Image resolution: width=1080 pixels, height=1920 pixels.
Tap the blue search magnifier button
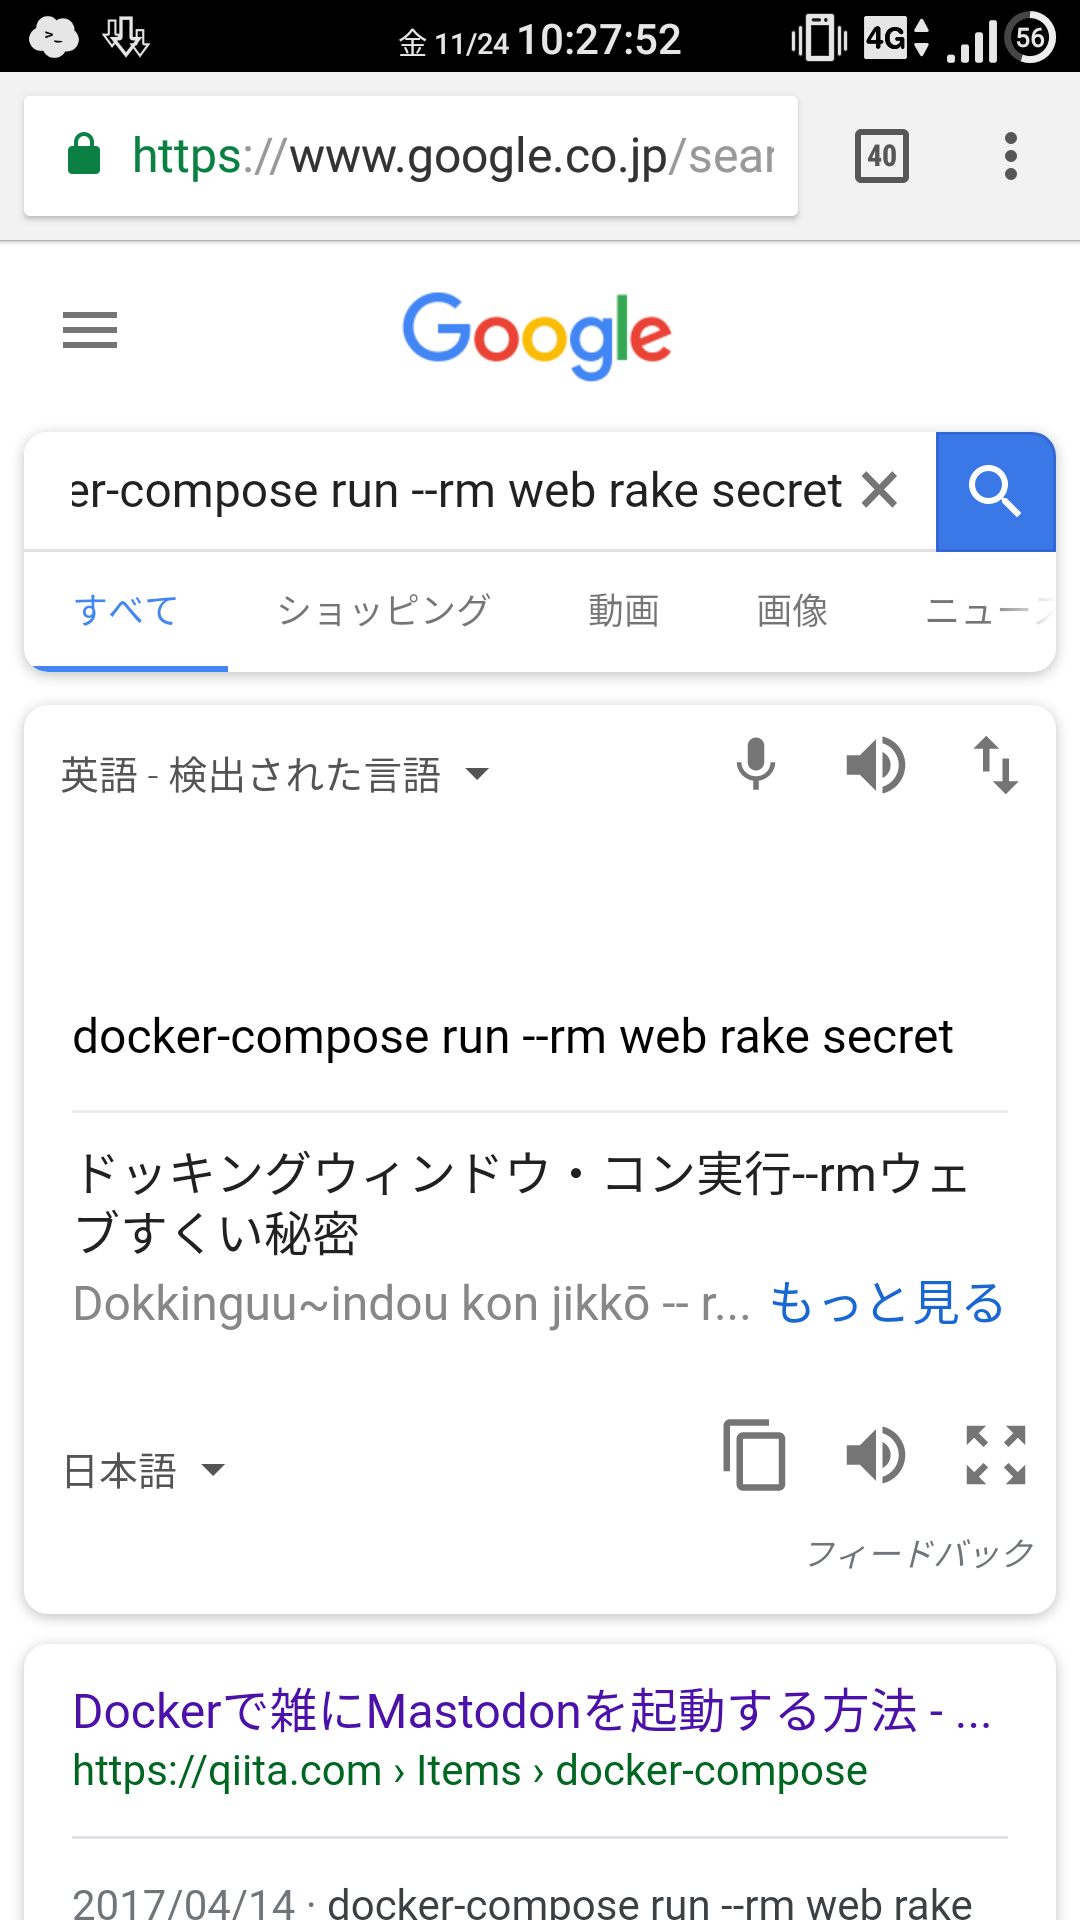click(995, 491)
